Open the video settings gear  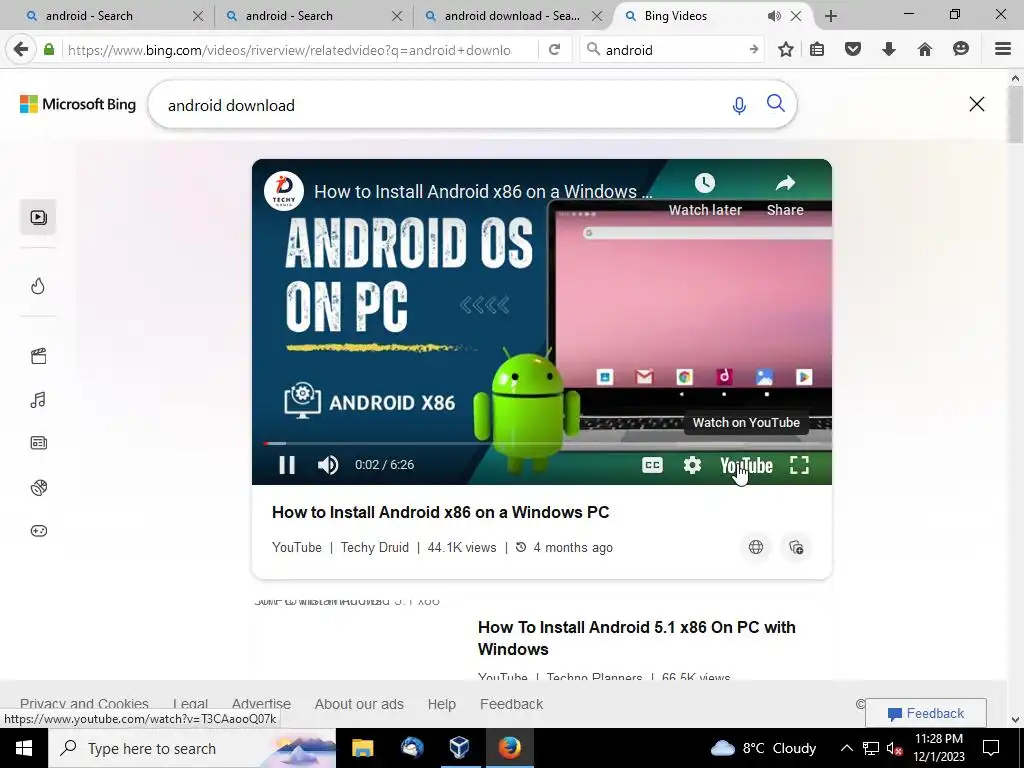point(692,465)
